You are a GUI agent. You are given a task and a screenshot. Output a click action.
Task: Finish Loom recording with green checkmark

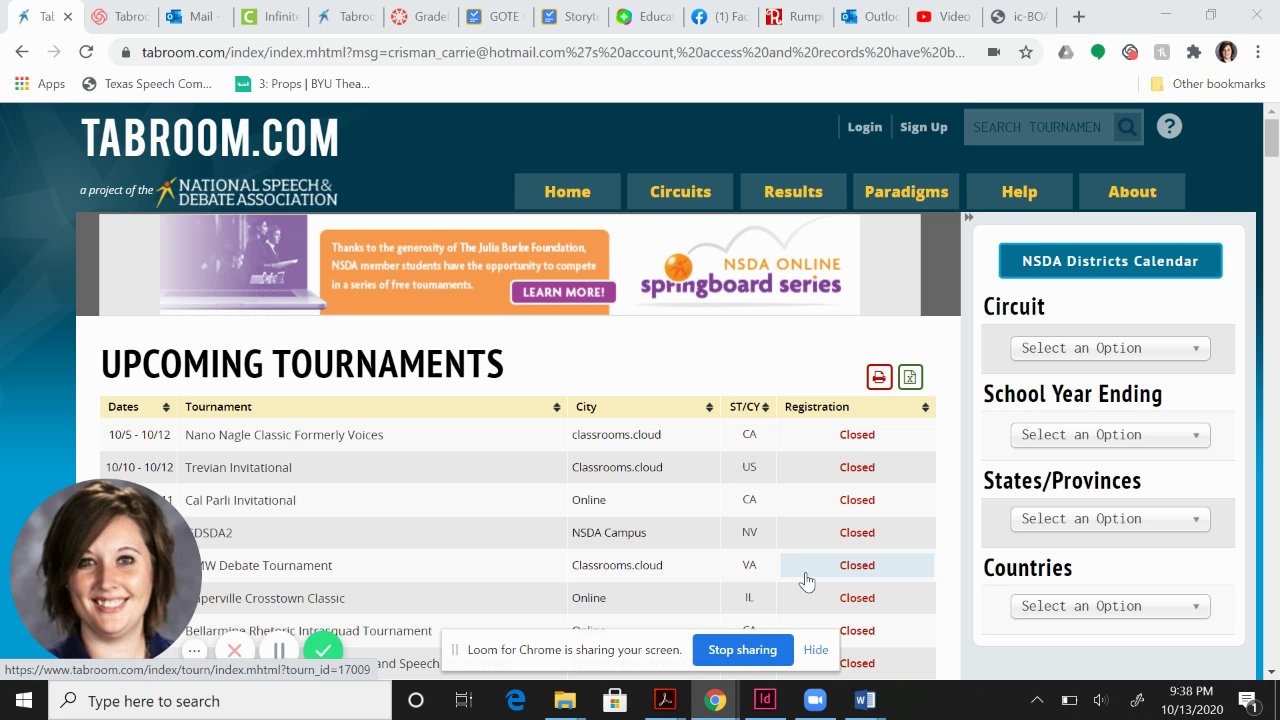322,650
